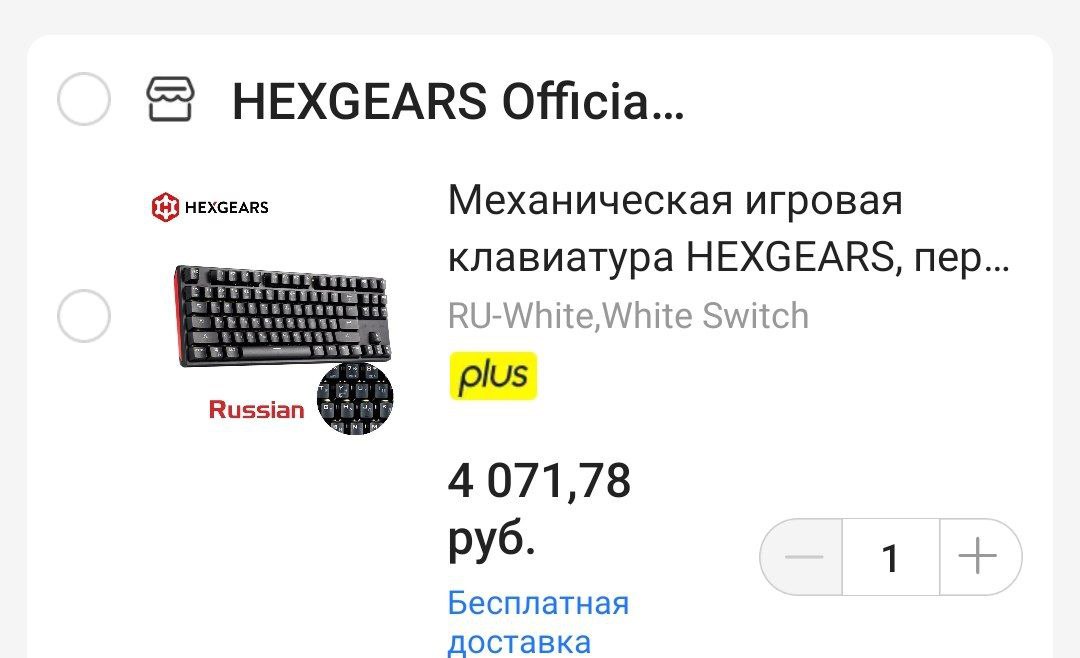Click the yellow plus badge

(493, 376)
